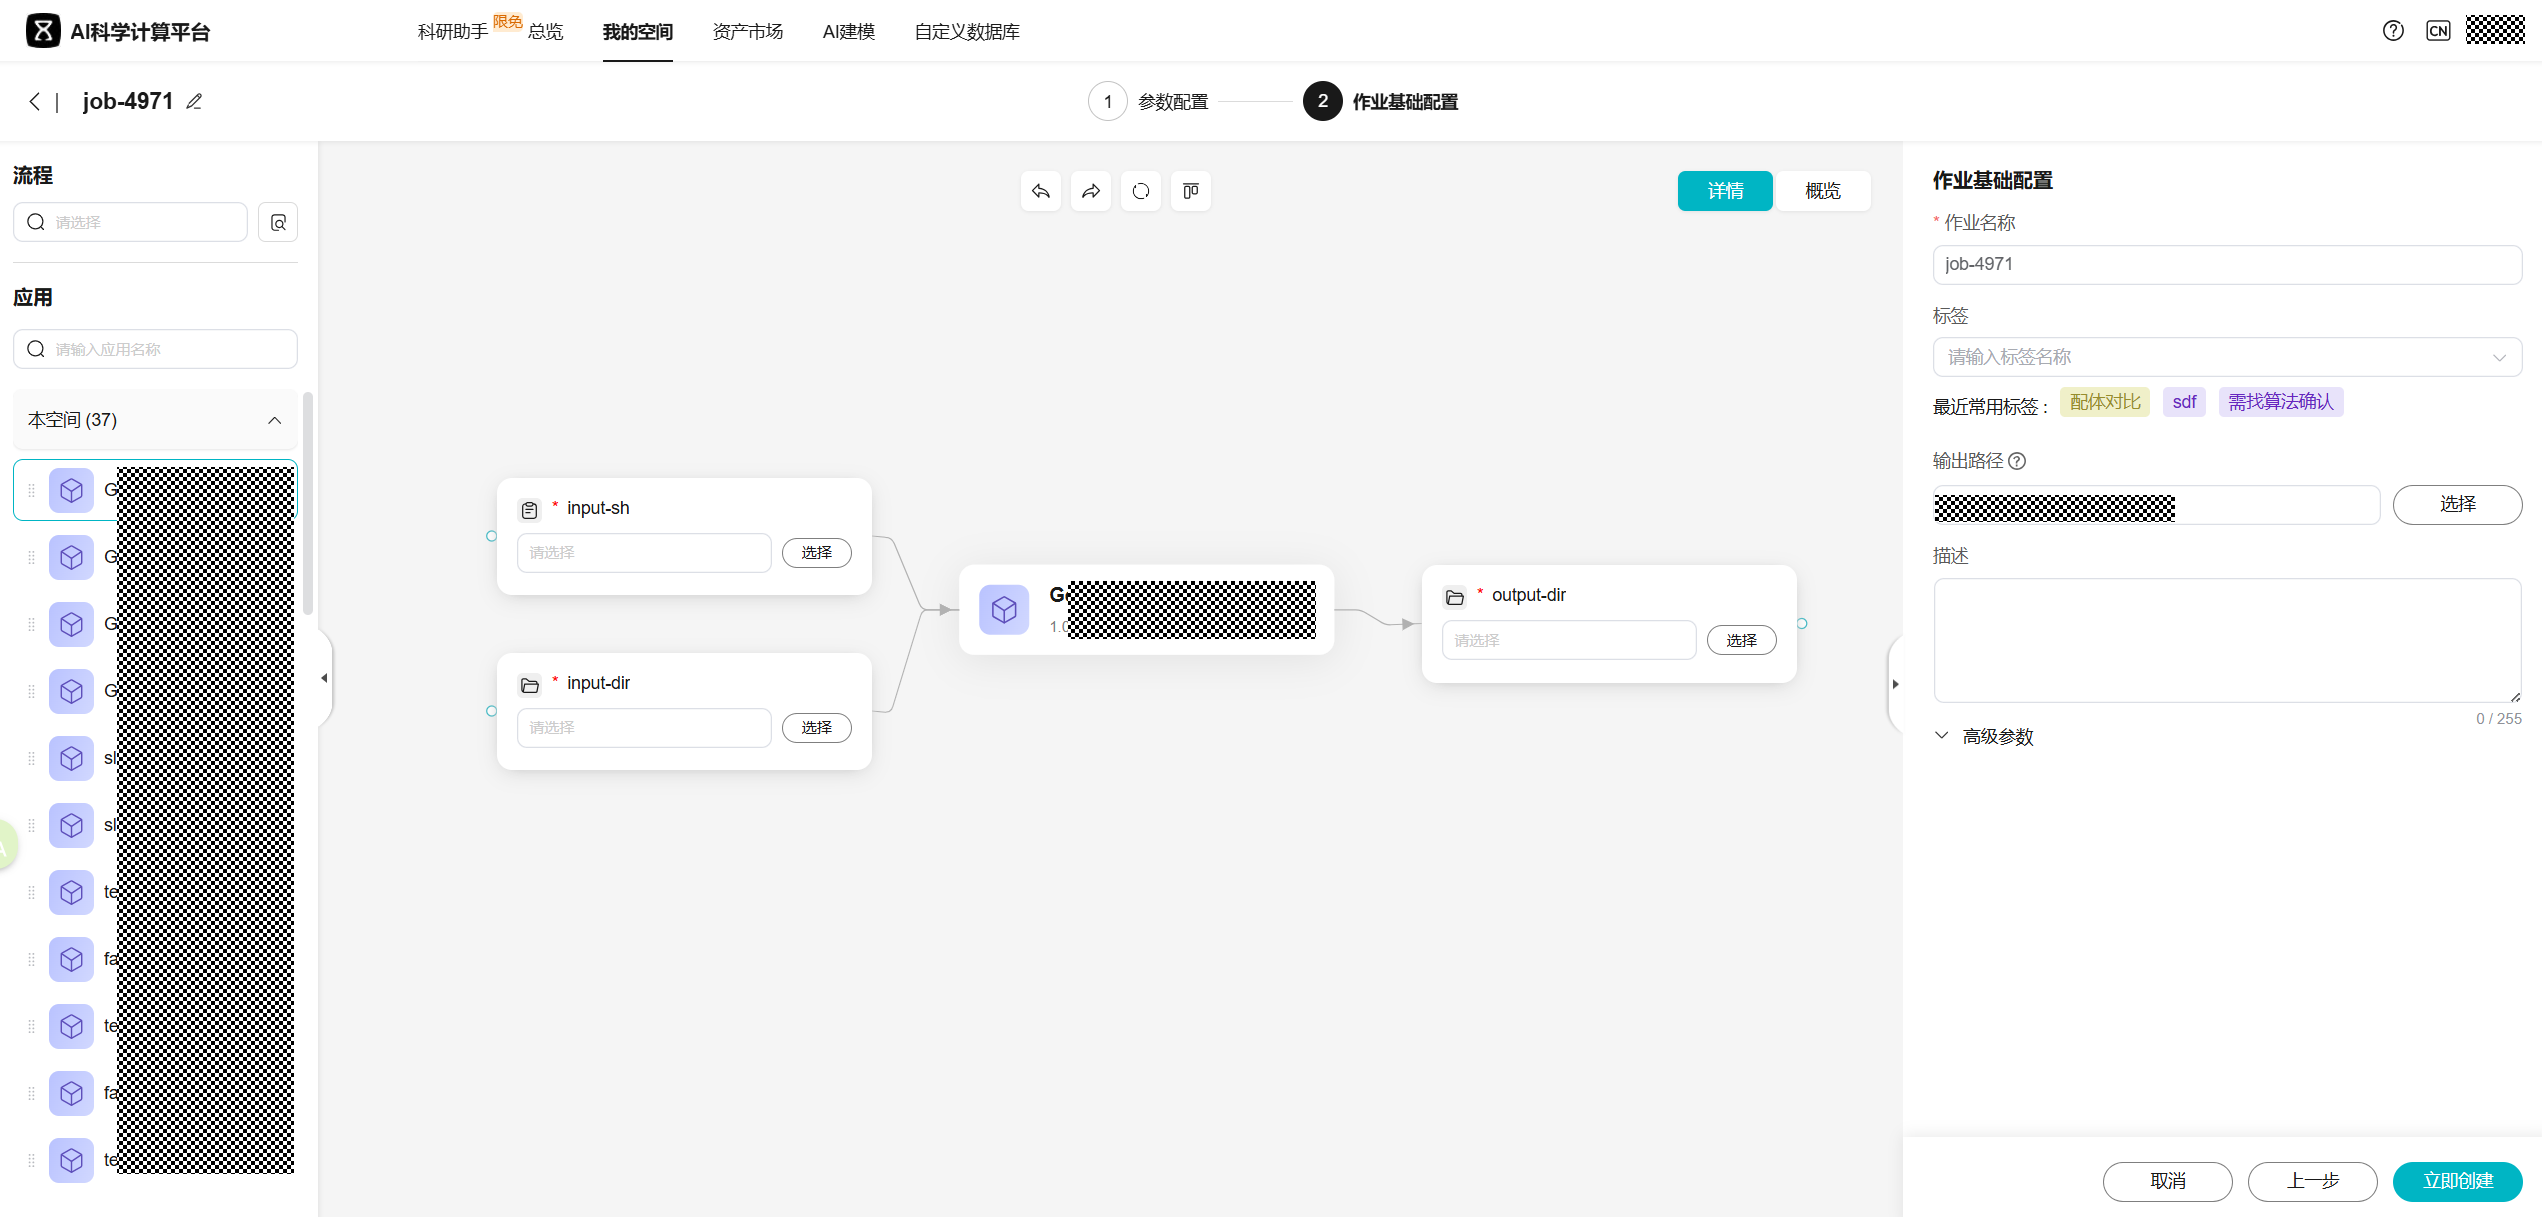Screen dimensions: 2542x1217
Task: Click the CN language switch icon
Action: coord(2438,31)
